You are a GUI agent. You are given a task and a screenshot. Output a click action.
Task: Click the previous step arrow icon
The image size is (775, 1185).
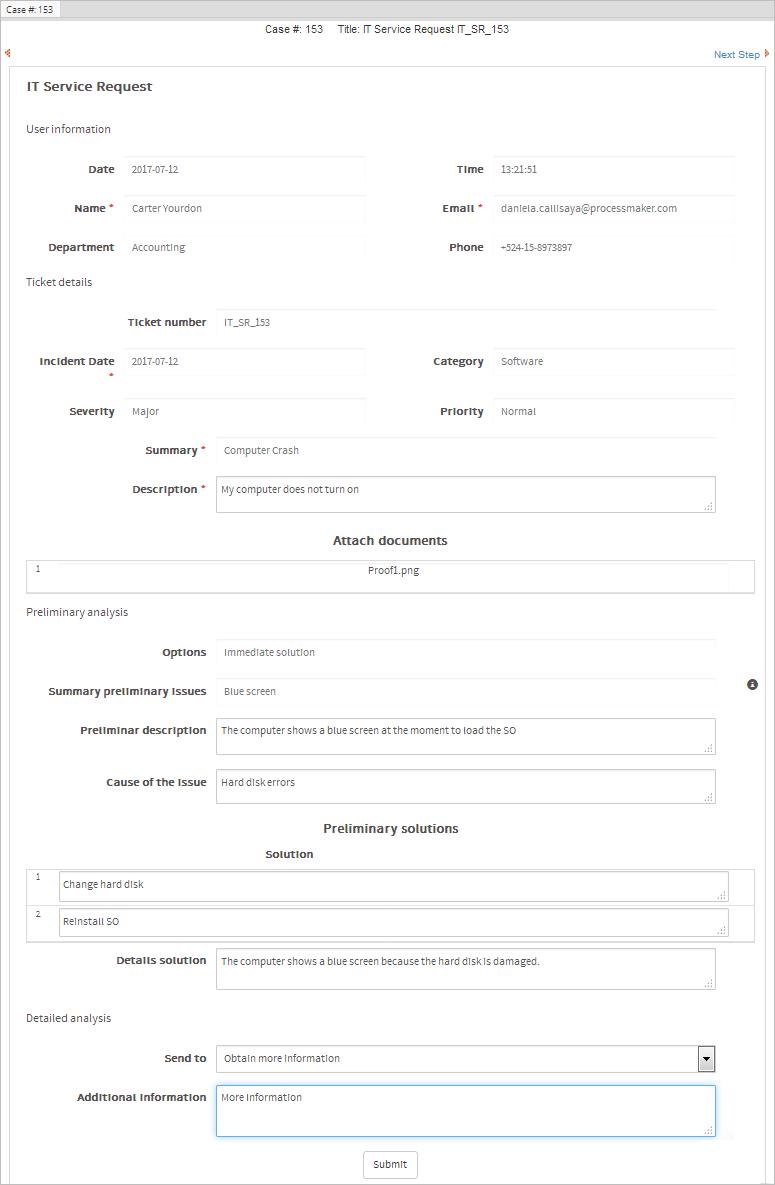pyautogui.click(x=8, y=54)
